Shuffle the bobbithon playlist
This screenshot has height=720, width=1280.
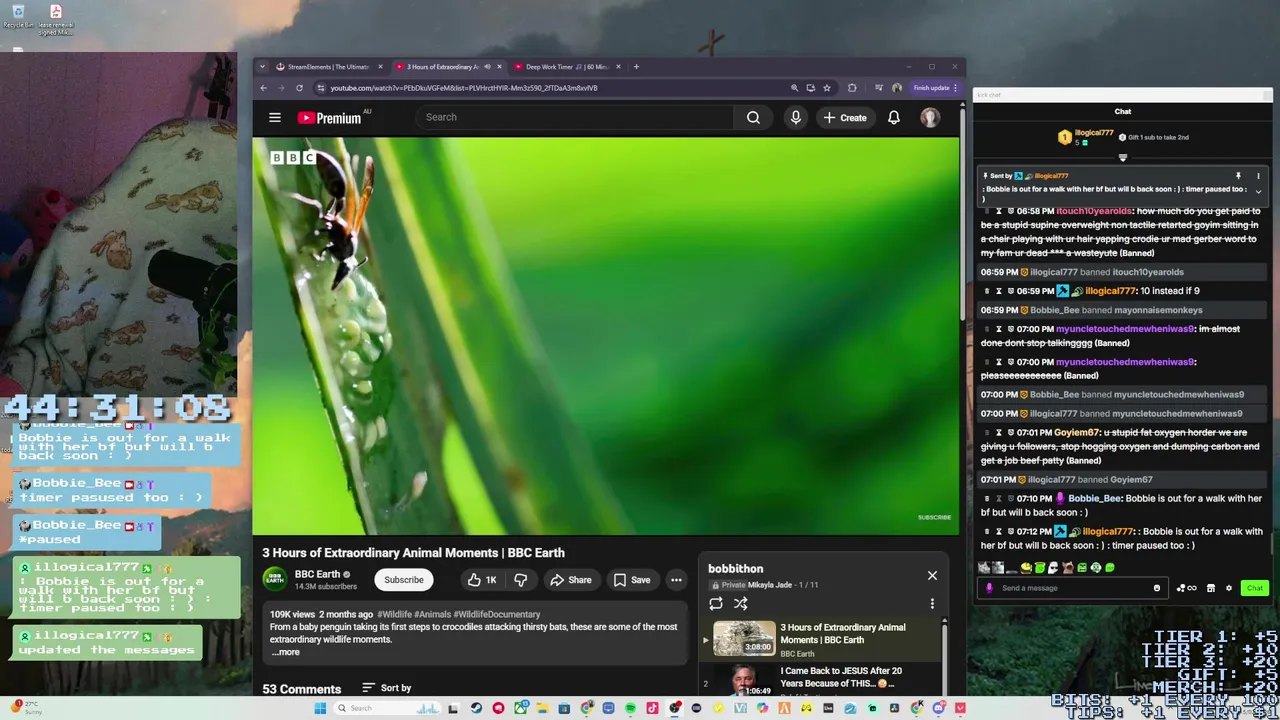[x=741, y=603]
